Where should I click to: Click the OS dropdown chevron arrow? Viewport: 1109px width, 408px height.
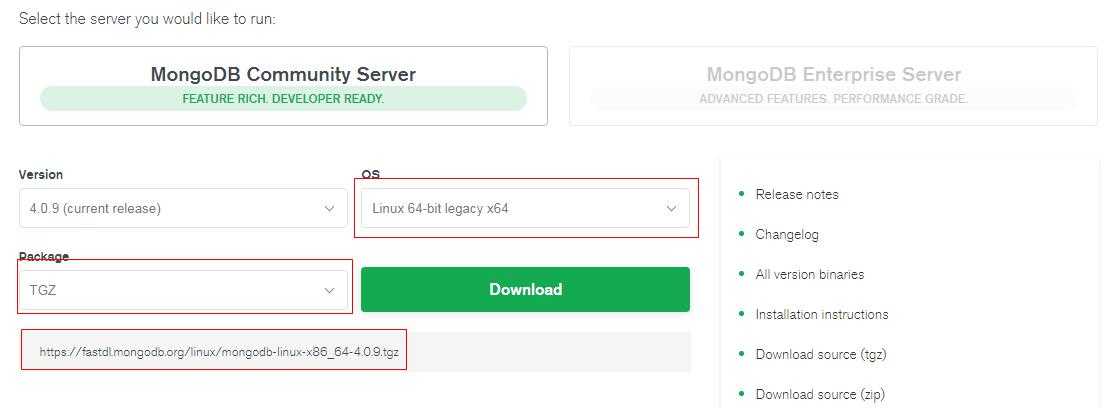point(672,209)
